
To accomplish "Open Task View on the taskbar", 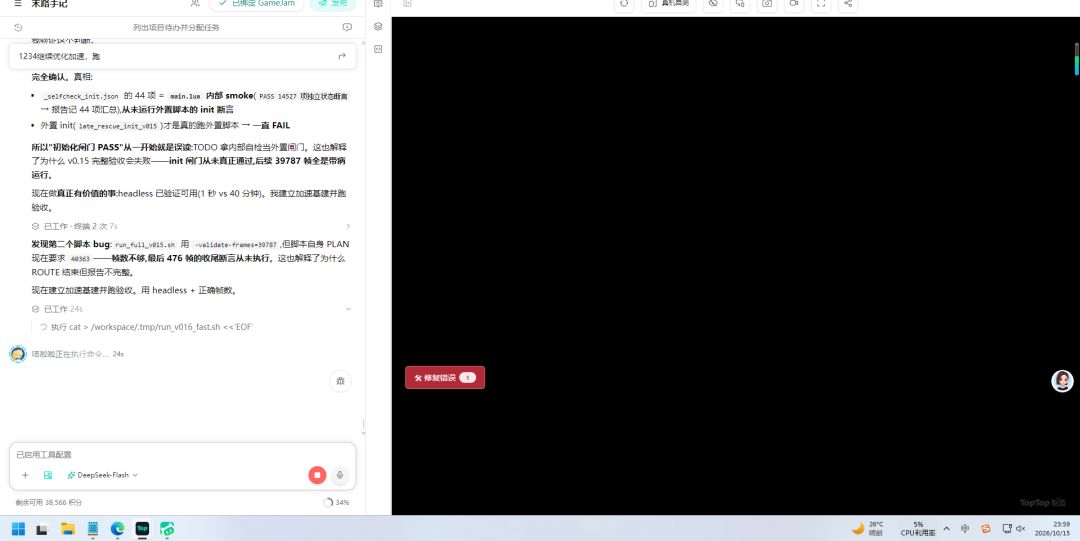I will [42, 529].
